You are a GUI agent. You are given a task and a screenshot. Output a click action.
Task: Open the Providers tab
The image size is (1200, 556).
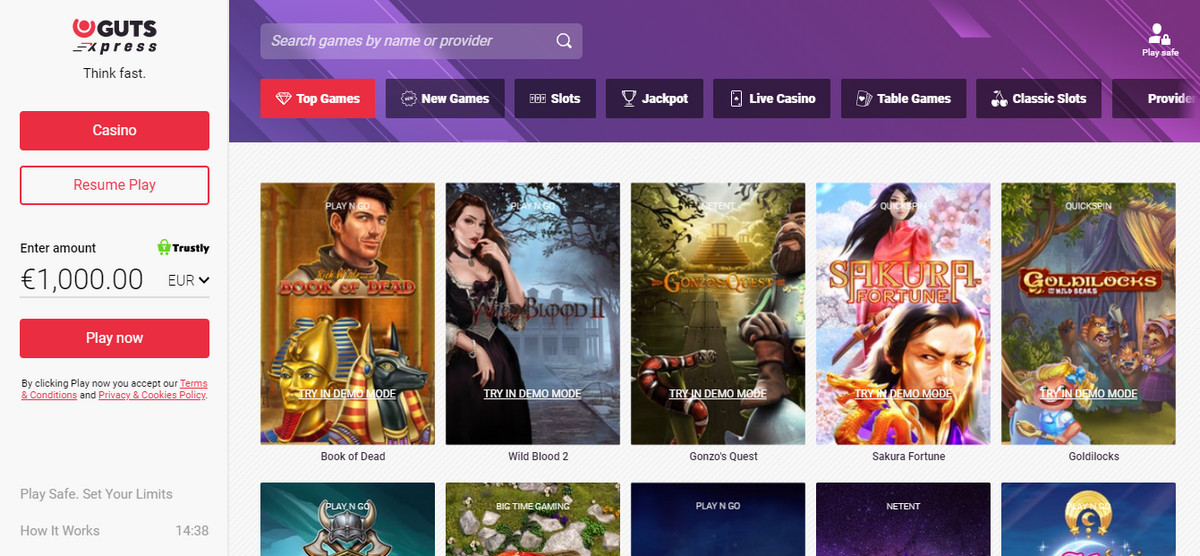1156,99
